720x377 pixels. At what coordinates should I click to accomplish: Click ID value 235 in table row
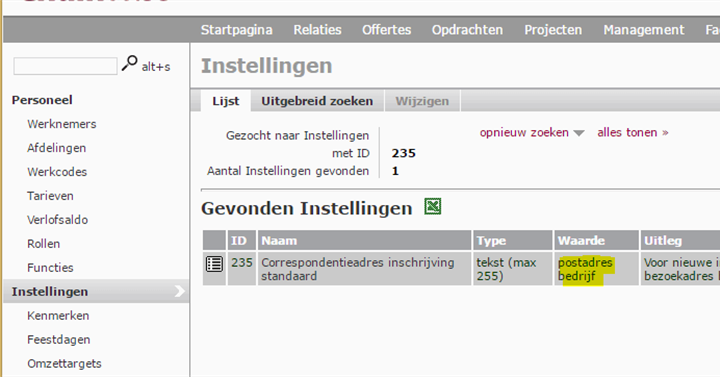coord(242,263)
